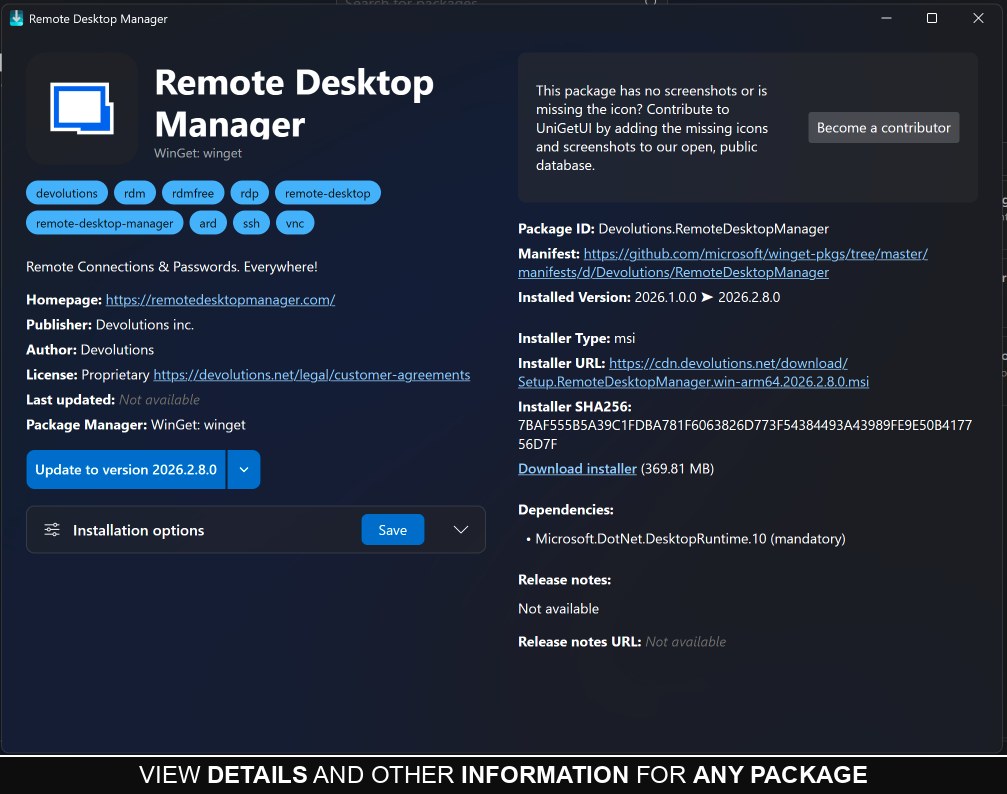Save the installation options
Viewport: 1007px width, 794px height.
392,530
